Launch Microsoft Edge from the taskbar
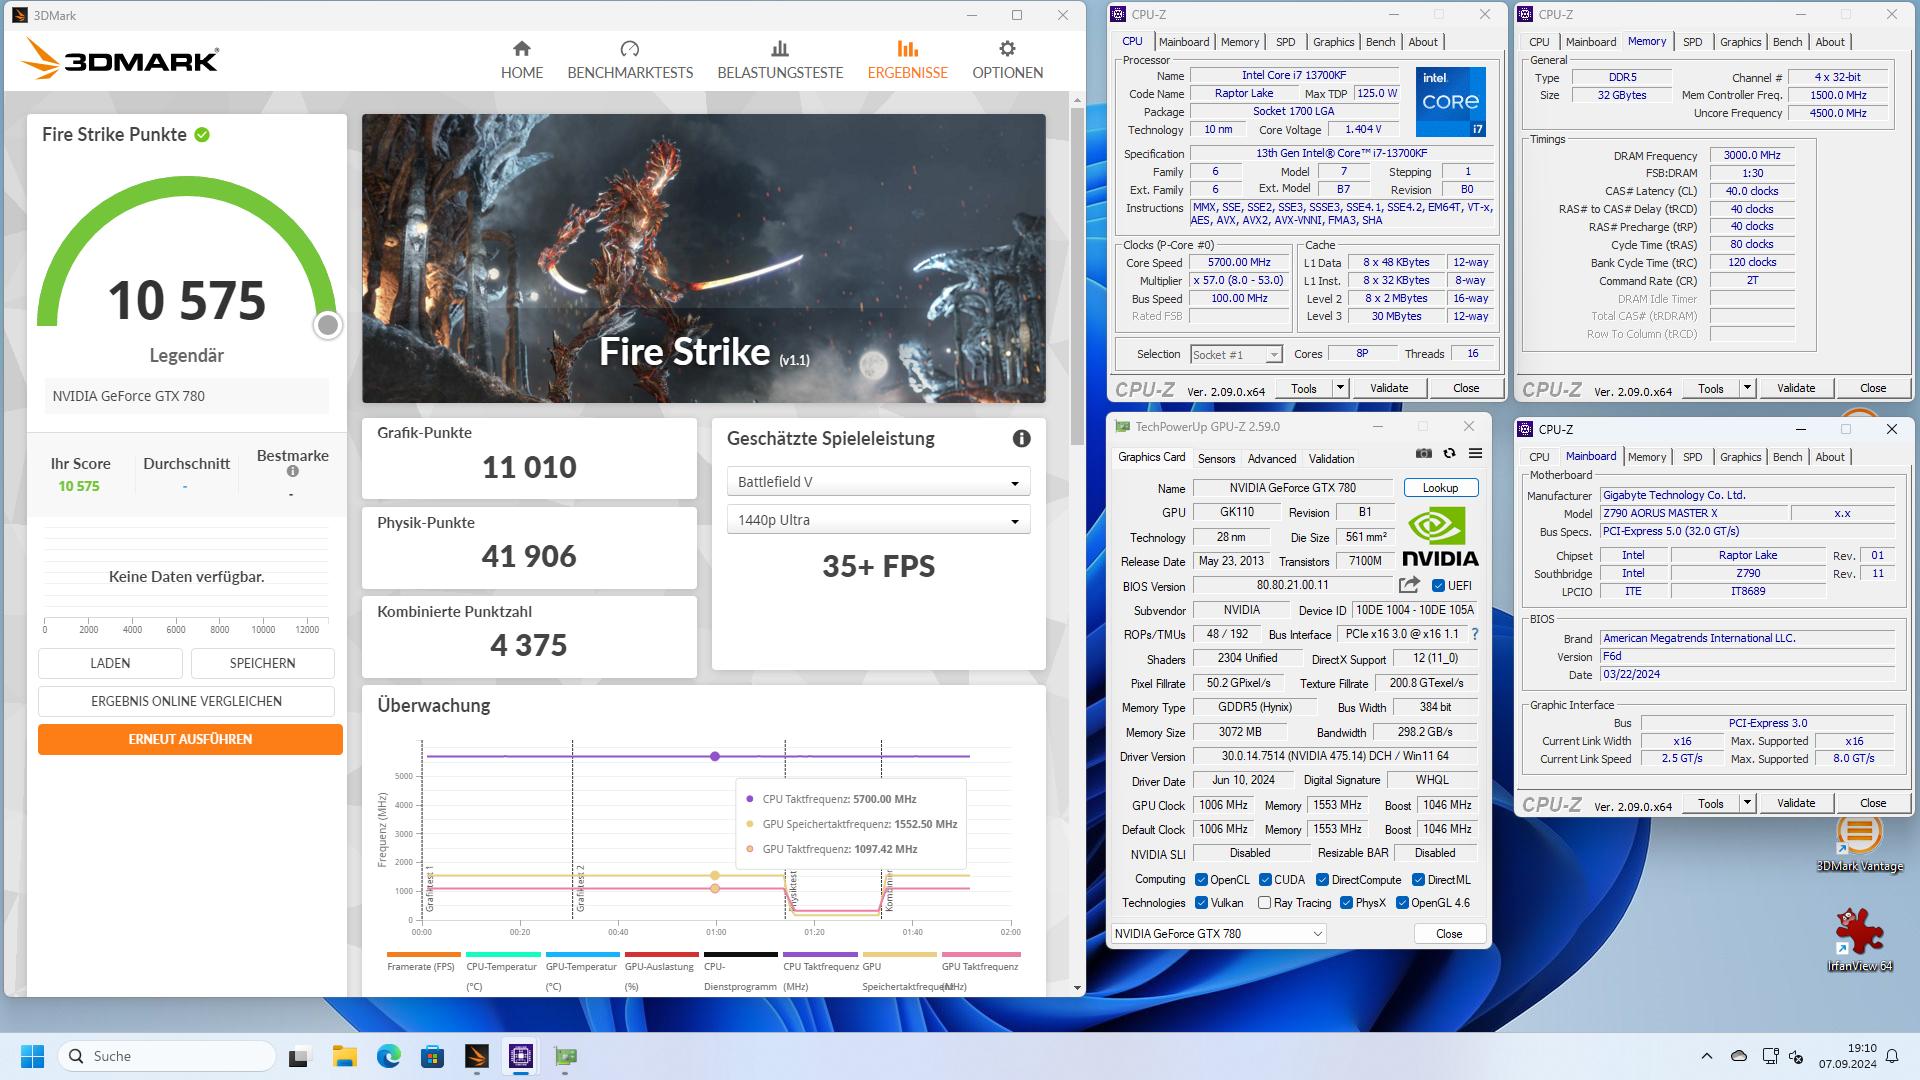This screenshot has width=1920, height=1080. tap(388, 1056)
